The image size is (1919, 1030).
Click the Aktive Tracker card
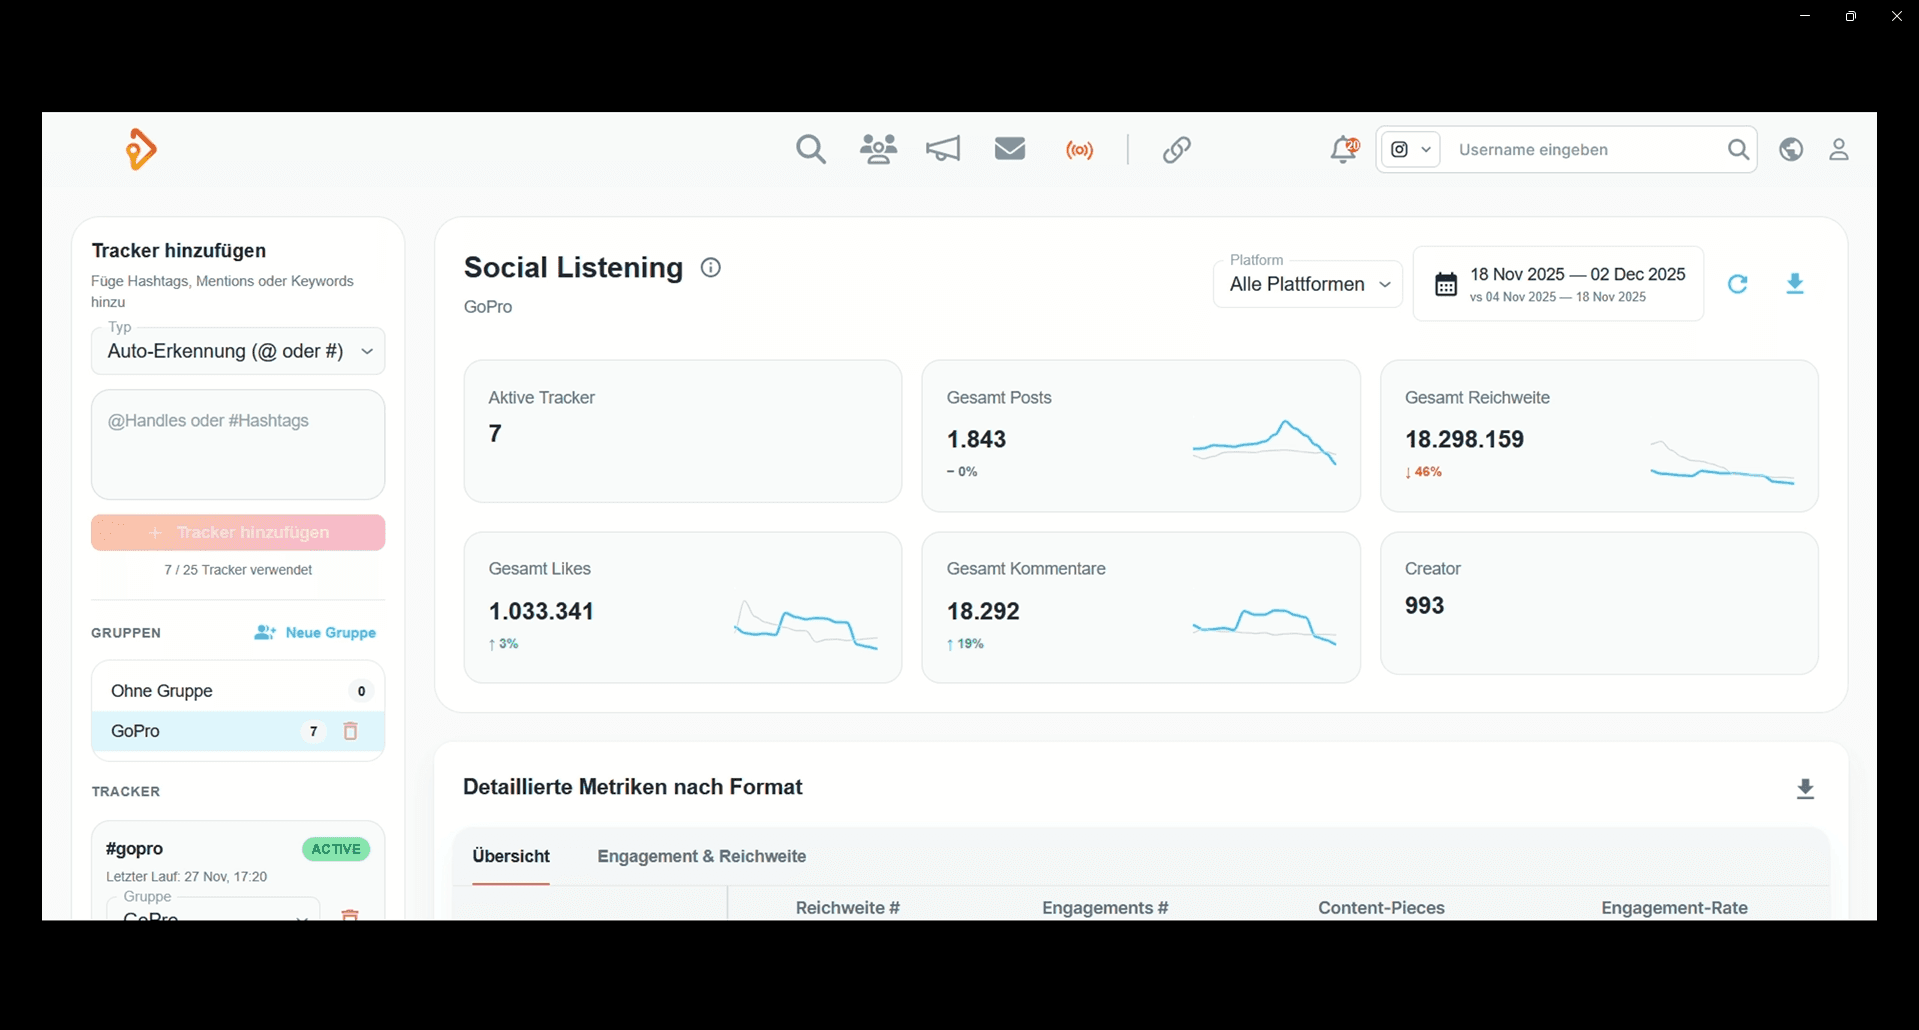click(683, 431)
